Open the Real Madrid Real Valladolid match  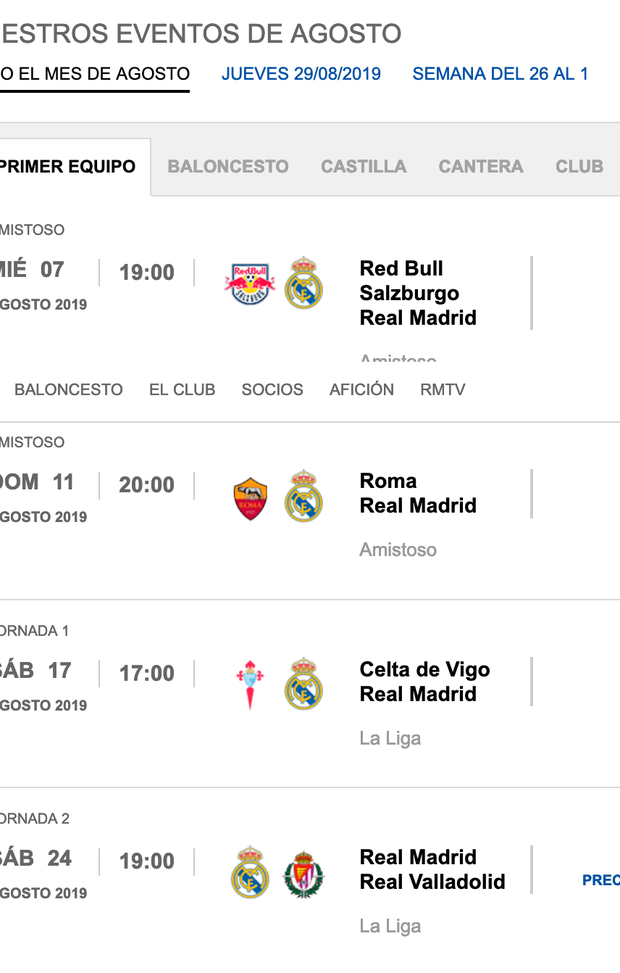coord(432,870)
